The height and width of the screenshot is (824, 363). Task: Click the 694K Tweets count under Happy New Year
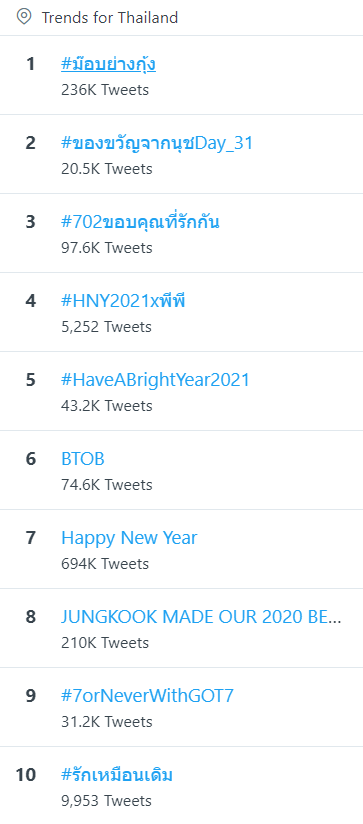(x=105, y=564)
